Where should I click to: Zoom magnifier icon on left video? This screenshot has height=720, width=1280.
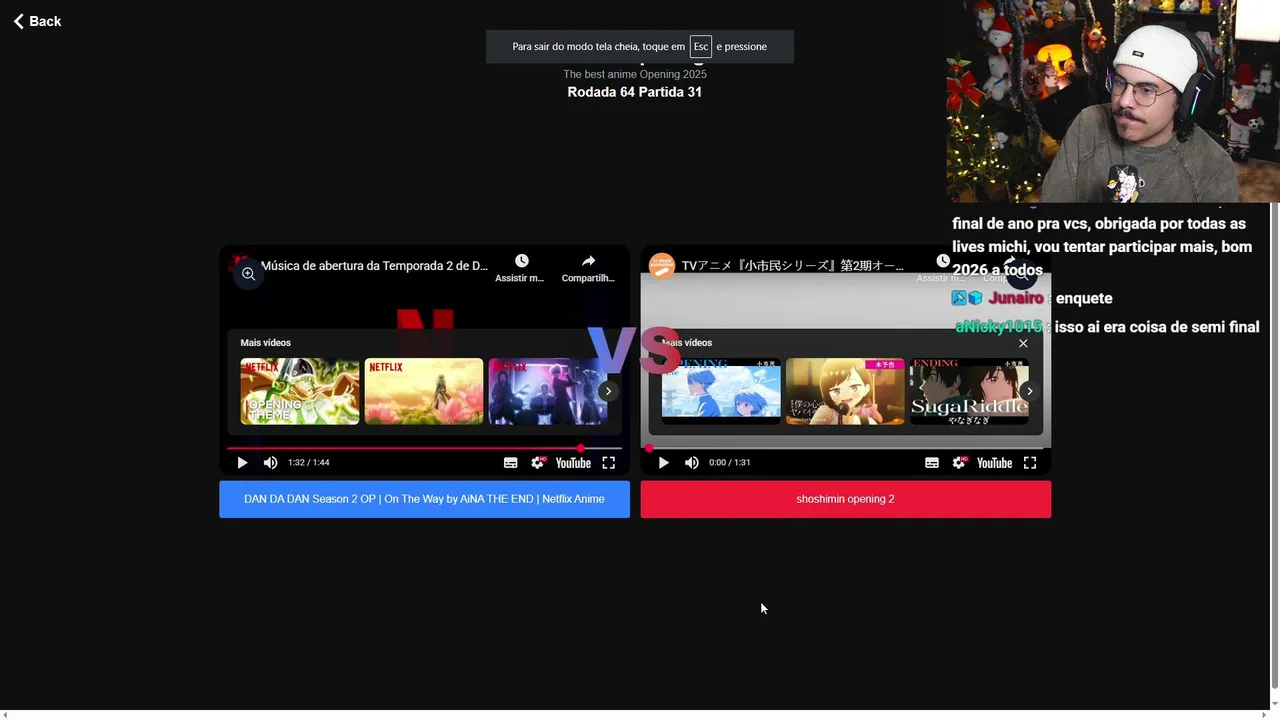(248, 274)
